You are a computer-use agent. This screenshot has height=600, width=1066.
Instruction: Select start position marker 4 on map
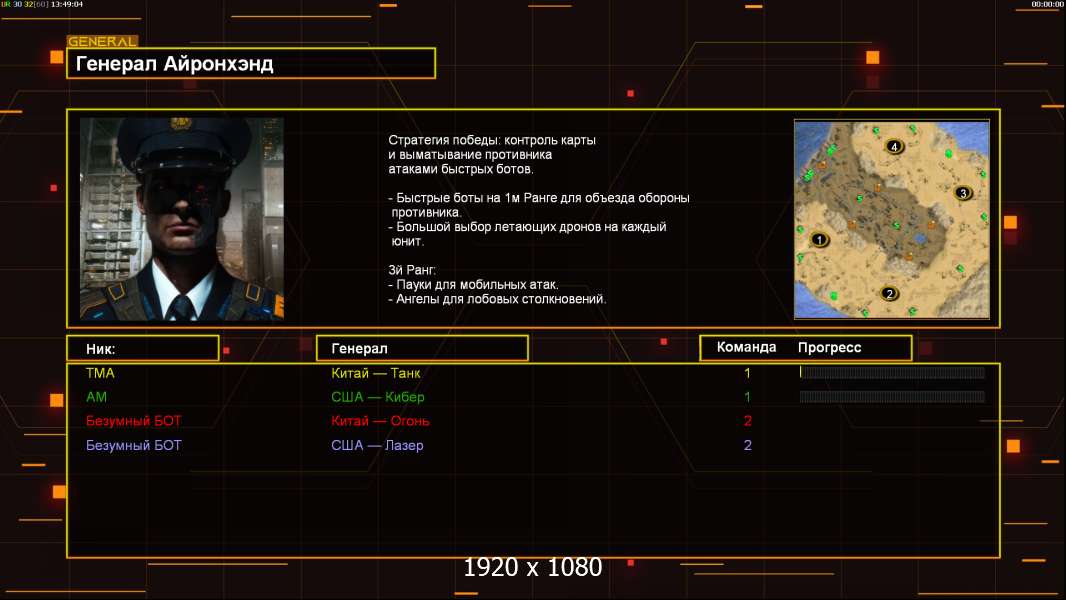tap(894, 146)
